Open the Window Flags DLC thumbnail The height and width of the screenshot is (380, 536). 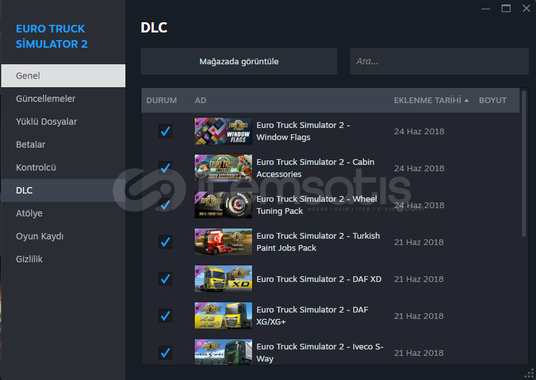(223, 131)
